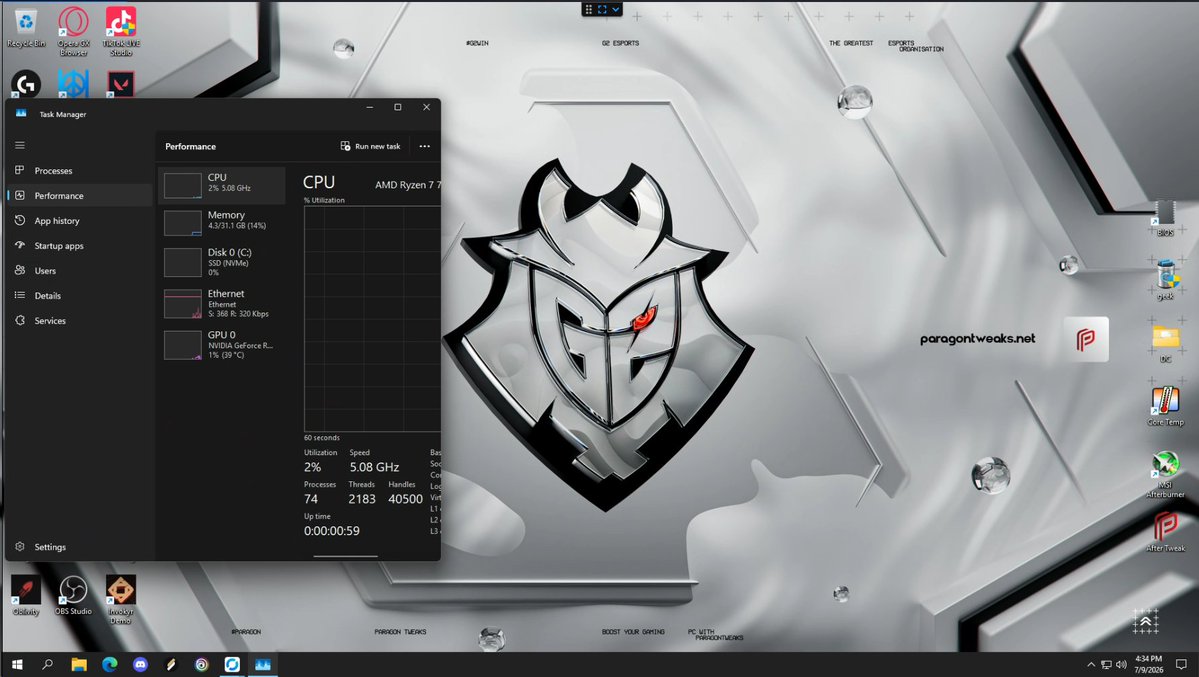The image size is (1199, 677).
Task: Select the Memory performance item
Action: click(222, 222)
